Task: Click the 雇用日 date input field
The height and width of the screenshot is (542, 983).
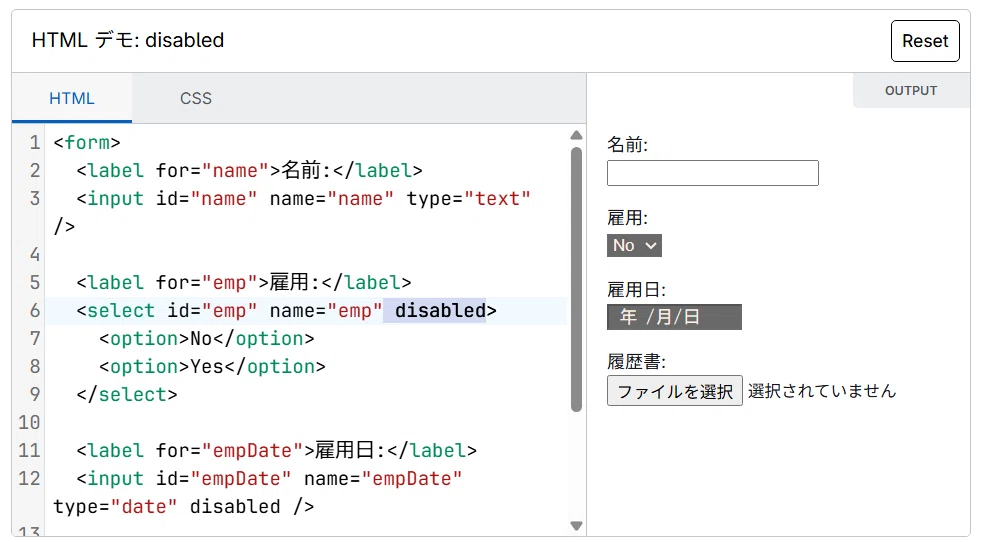Action: (x=674, y=317)
